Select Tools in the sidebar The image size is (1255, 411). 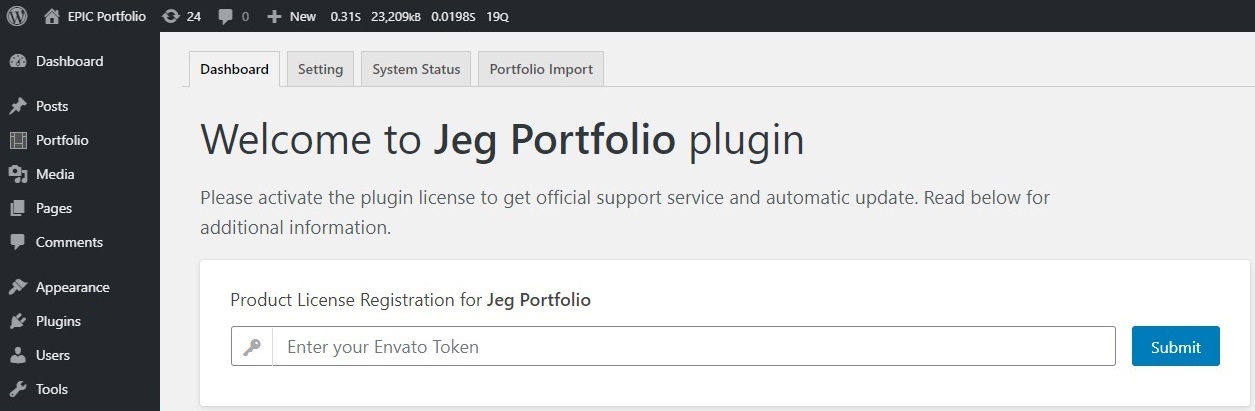(52, 389)
